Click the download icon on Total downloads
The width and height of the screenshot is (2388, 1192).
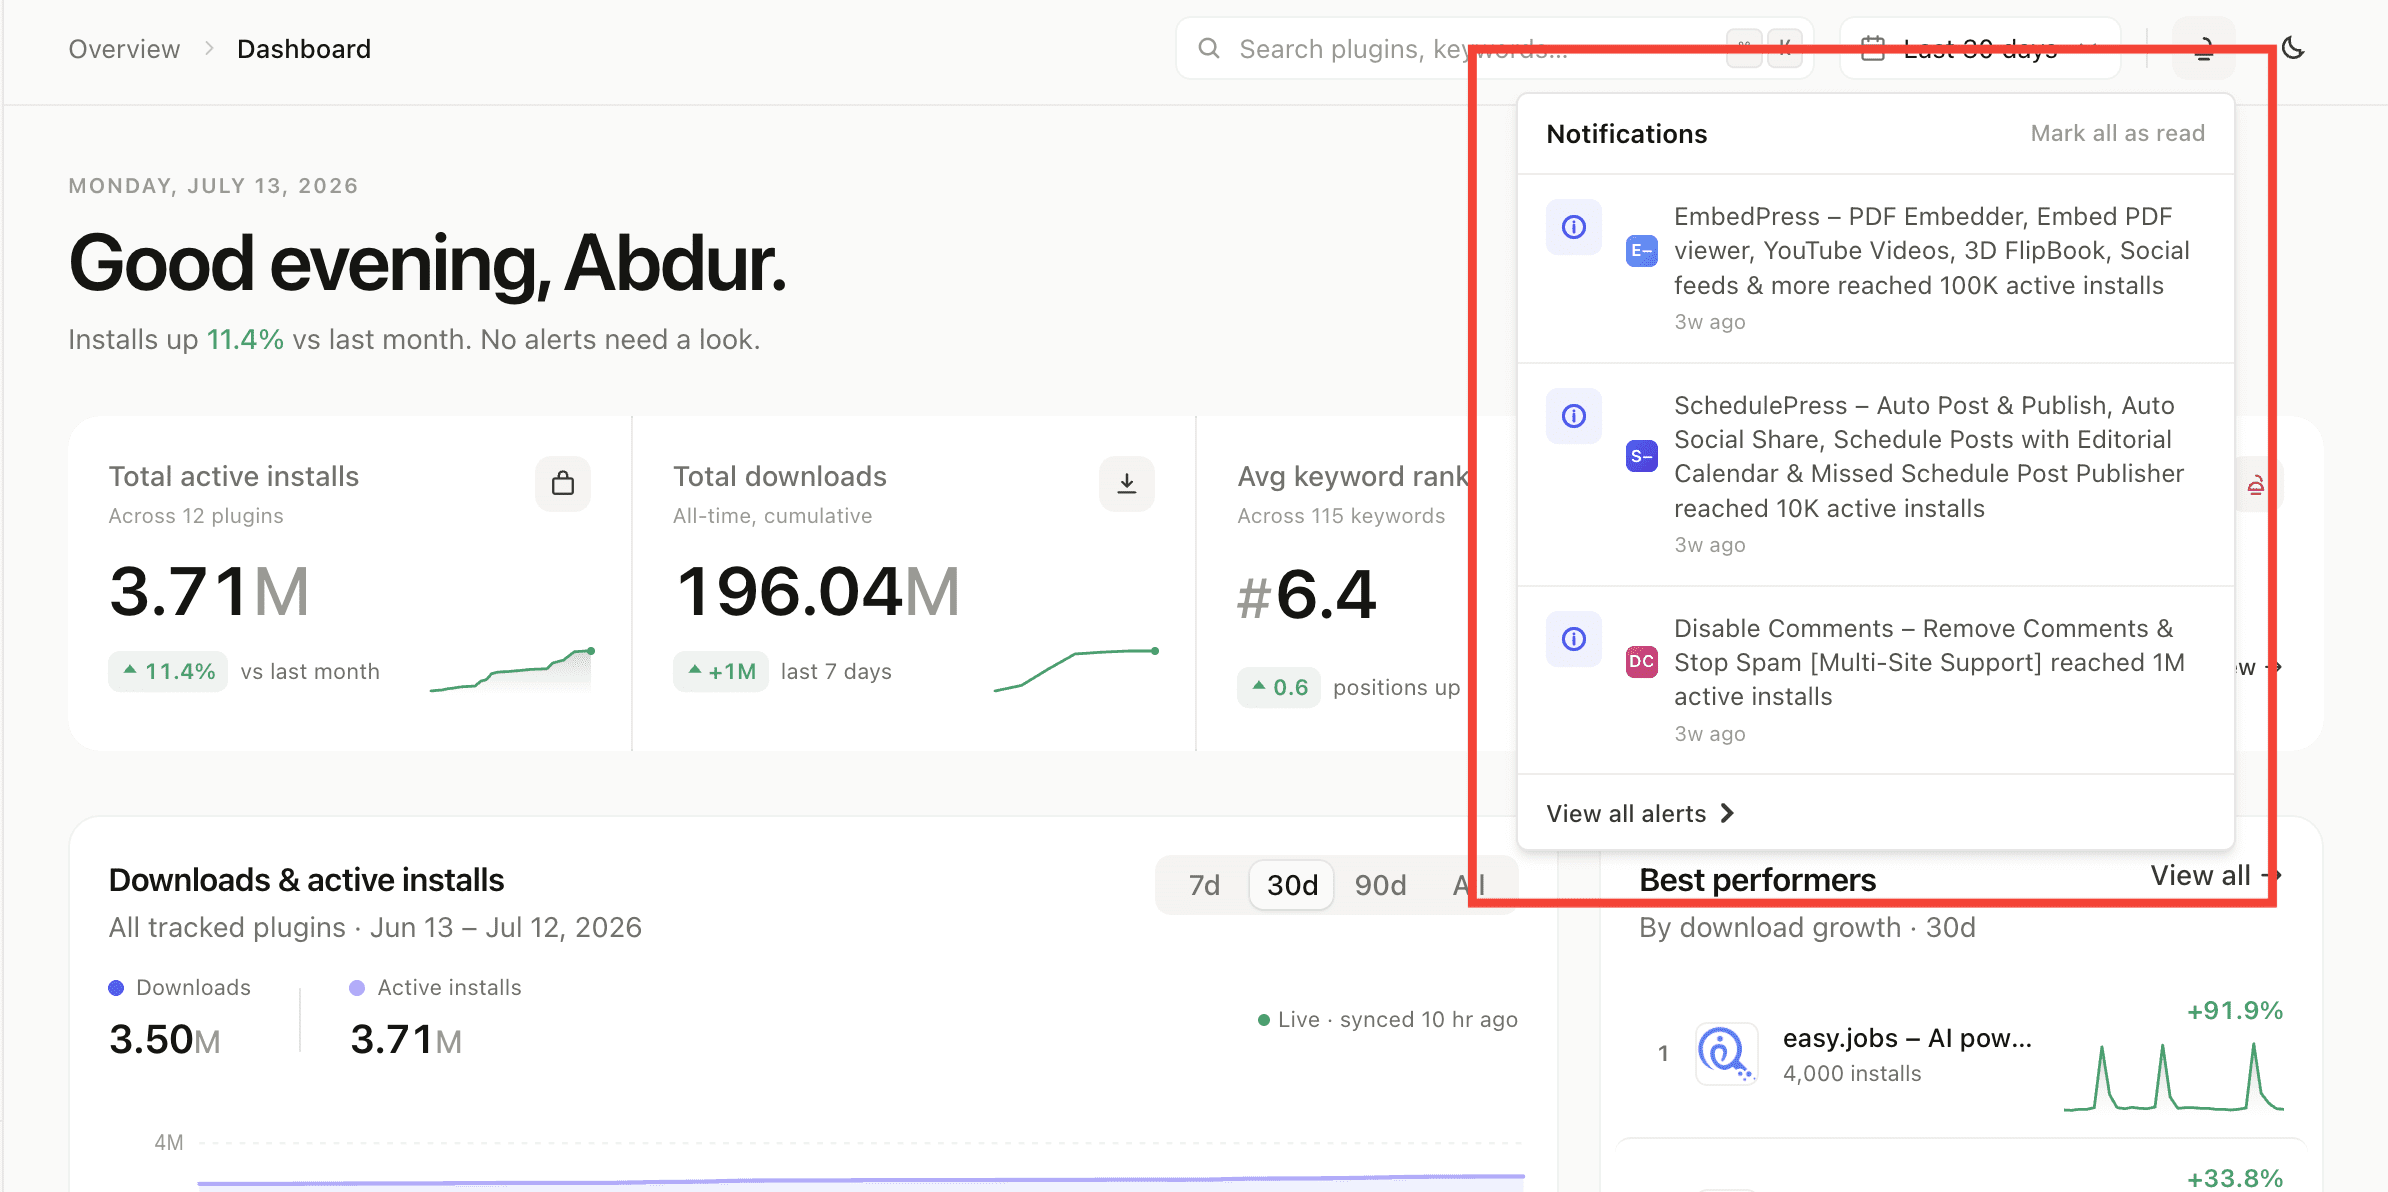pyautogui.click(x=1127, y=484)
